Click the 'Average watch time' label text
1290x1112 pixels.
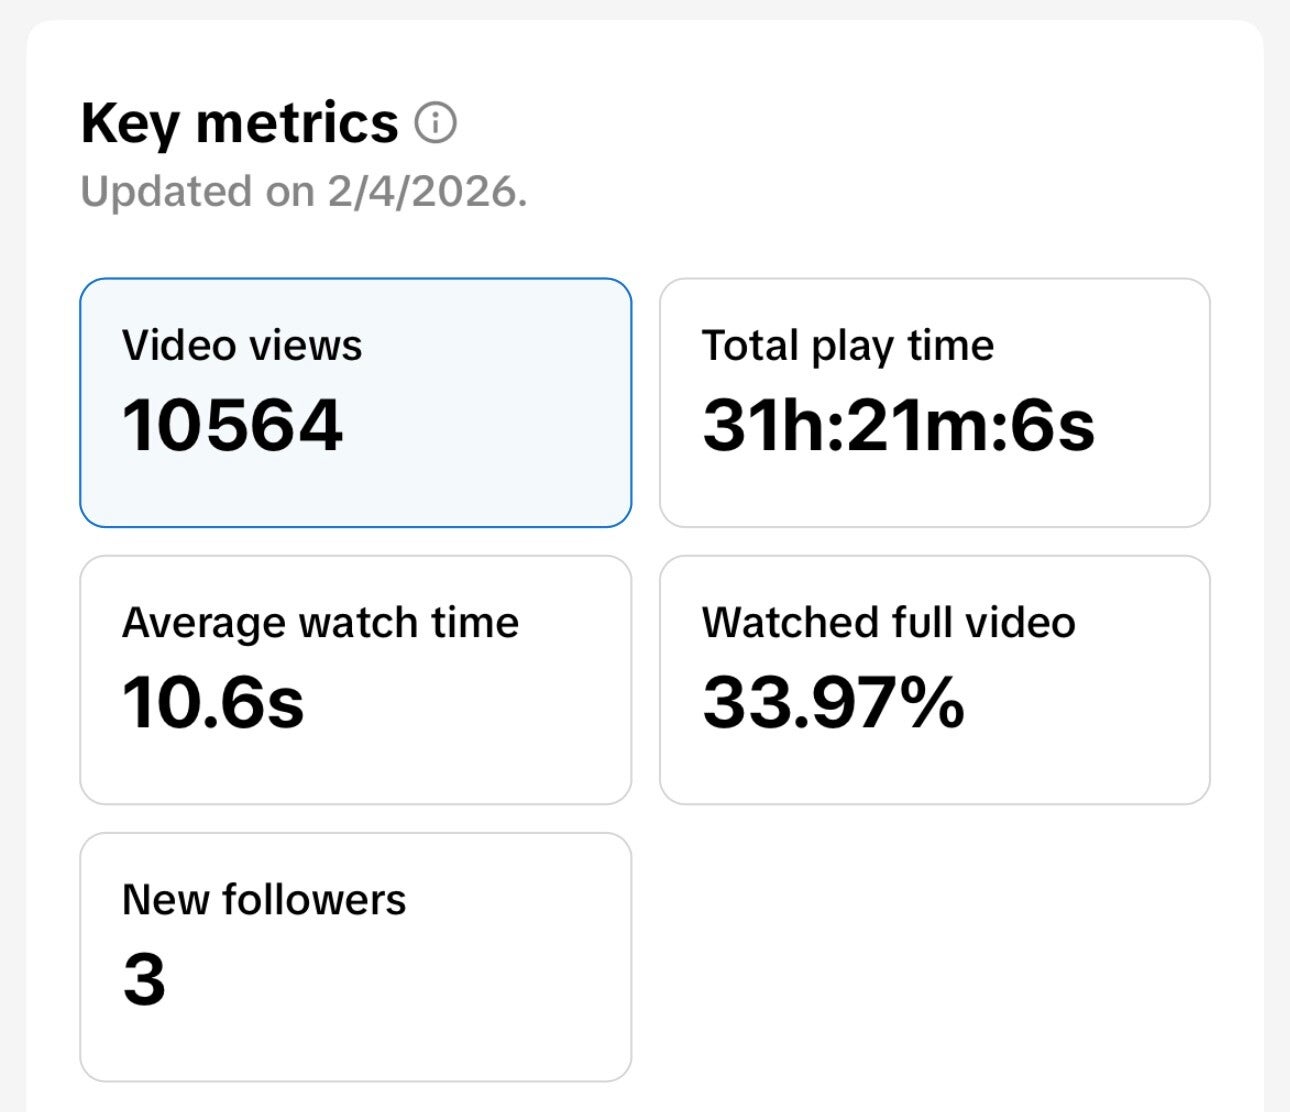tap(320, 623)
